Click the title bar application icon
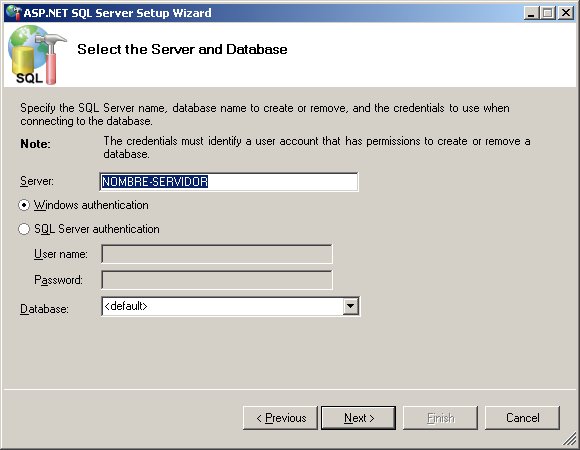Viewport: 580px width, 450px height. click(14, 13)
